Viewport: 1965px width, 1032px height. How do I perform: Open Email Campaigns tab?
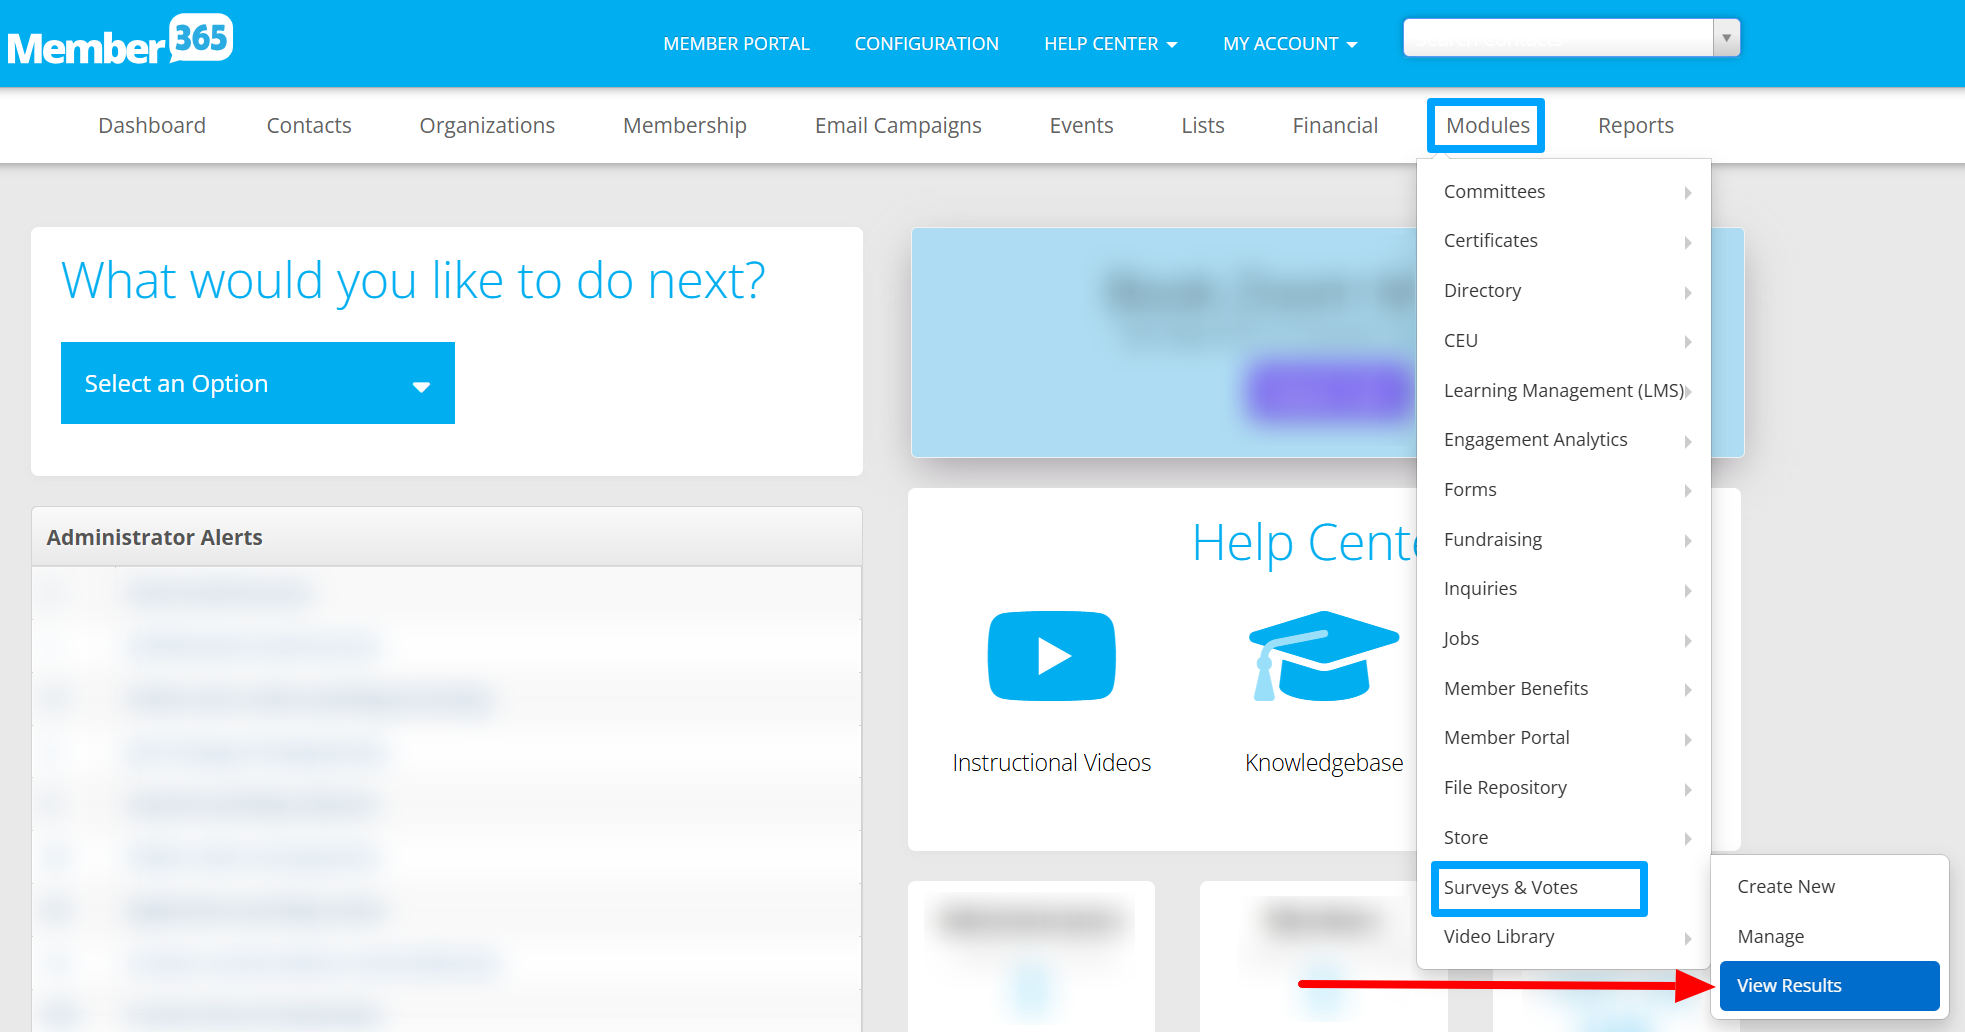(x=898, y=125)
